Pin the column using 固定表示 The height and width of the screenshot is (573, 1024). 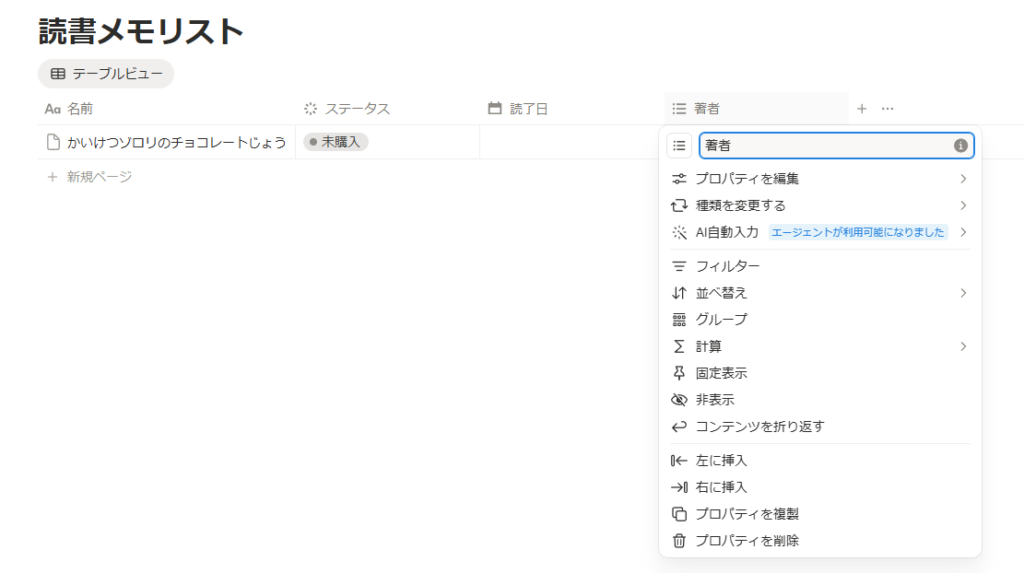click(x=721, y=373)
